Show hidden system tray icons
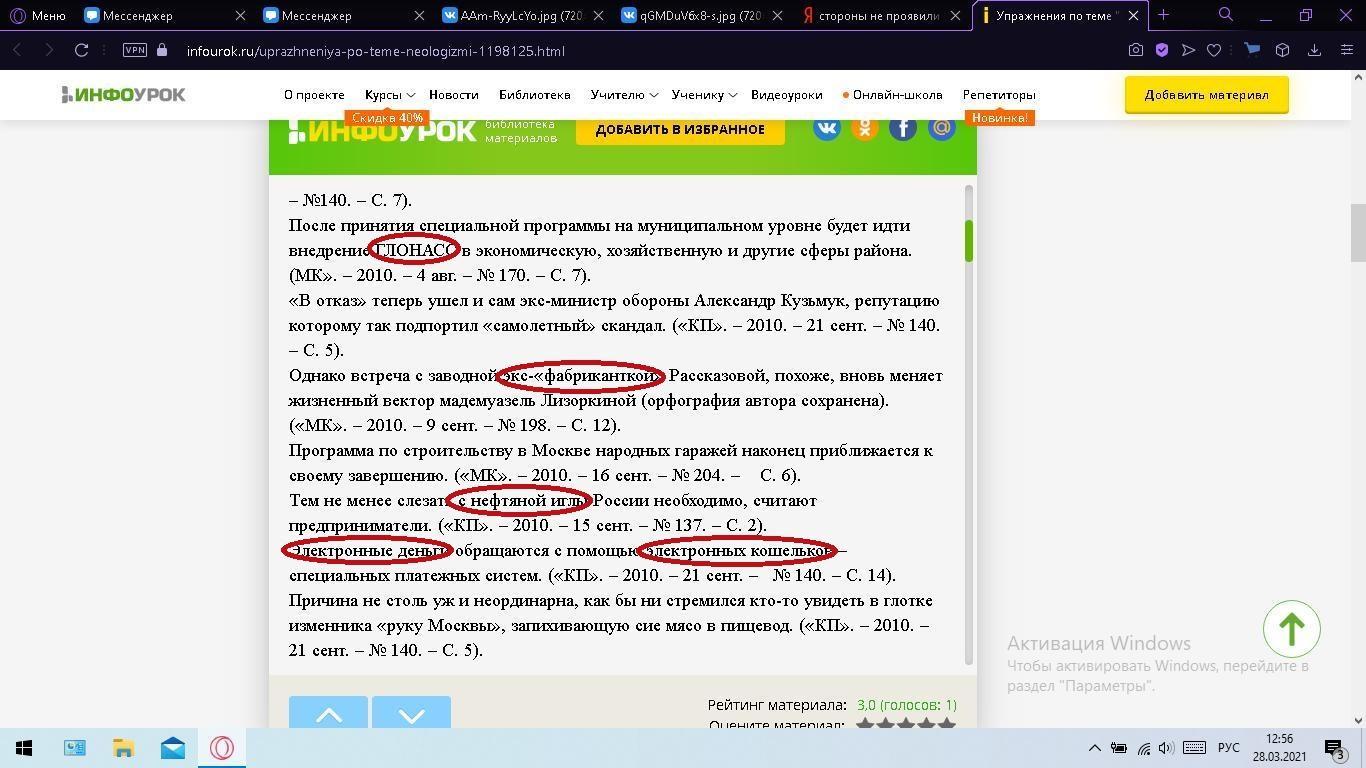 (1094, 748)
